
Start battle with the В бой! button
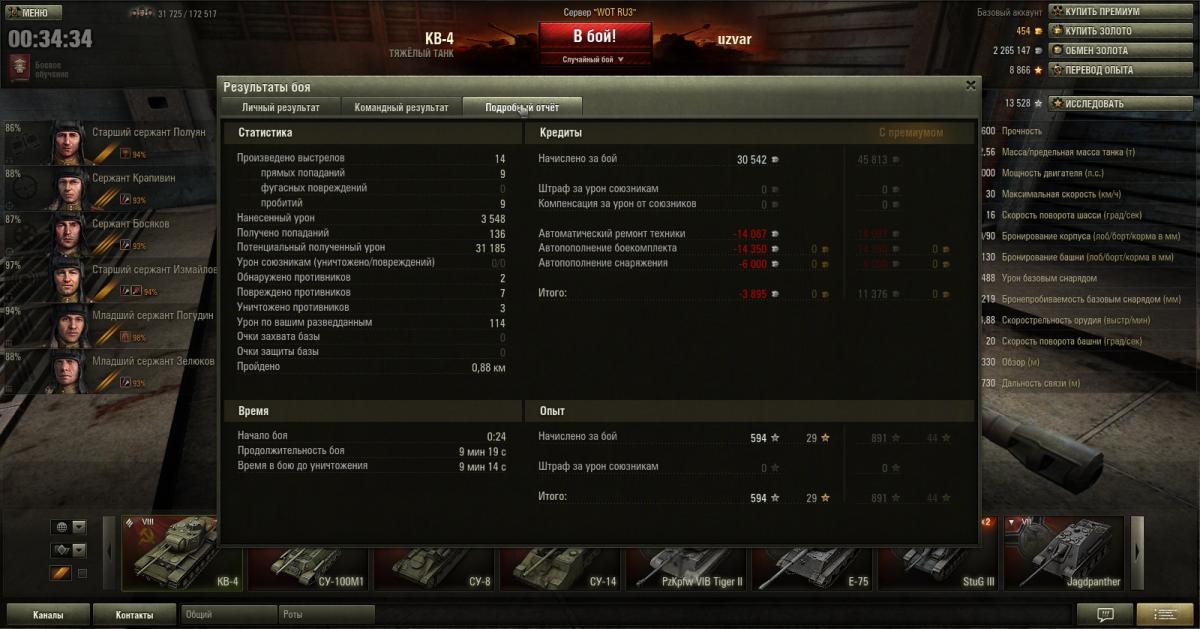595,37
